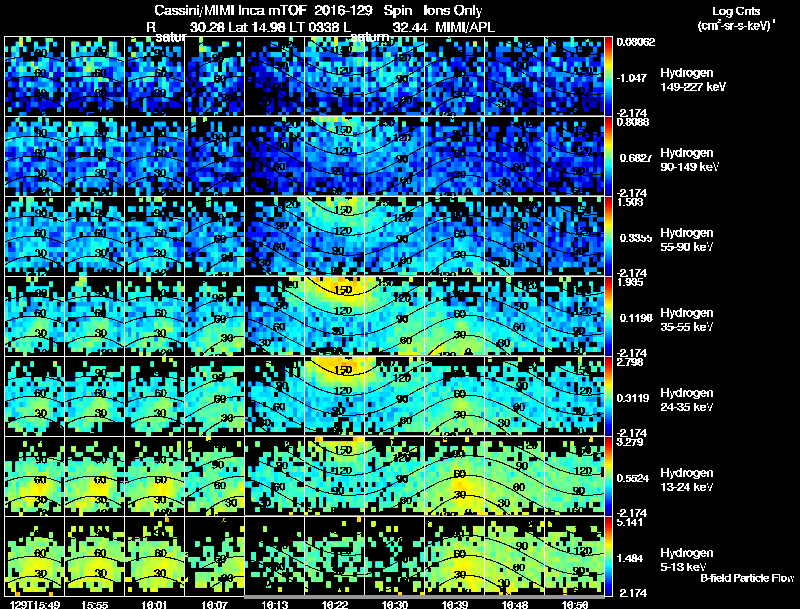Open the 35-55 keV panel at 16:22
The height and width of the screenshot is (609, 800).
(x=335, y=316)
